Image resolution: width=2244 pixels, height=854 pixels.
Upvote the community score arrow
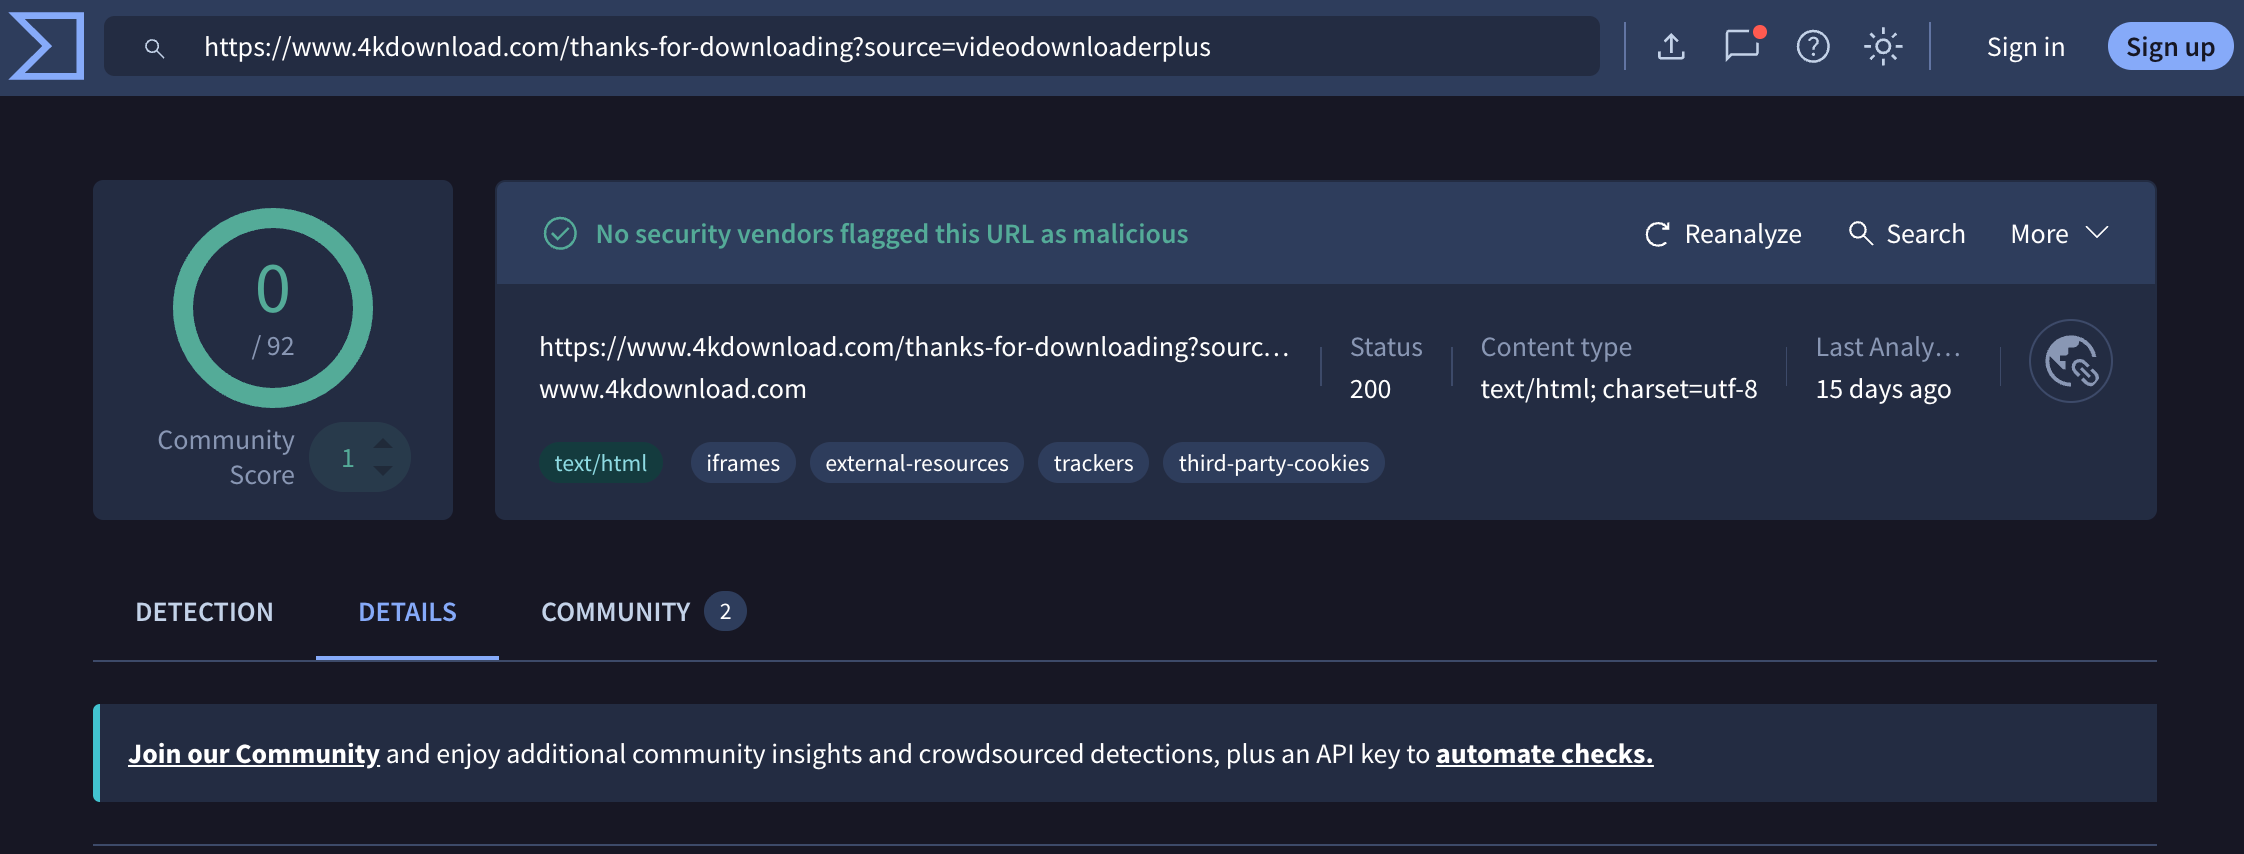coord(382,443)
